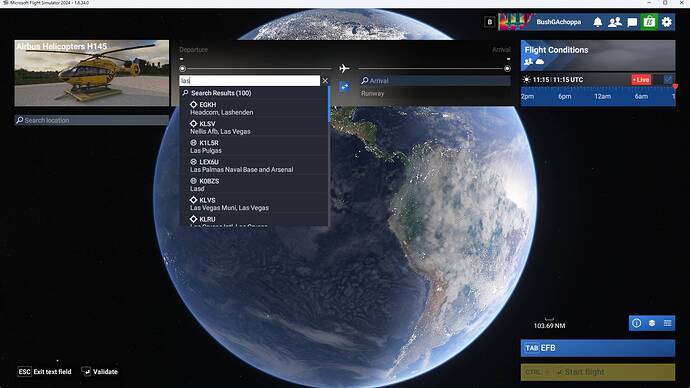
Task: Open the map info icon
Action: coord(636,323)
